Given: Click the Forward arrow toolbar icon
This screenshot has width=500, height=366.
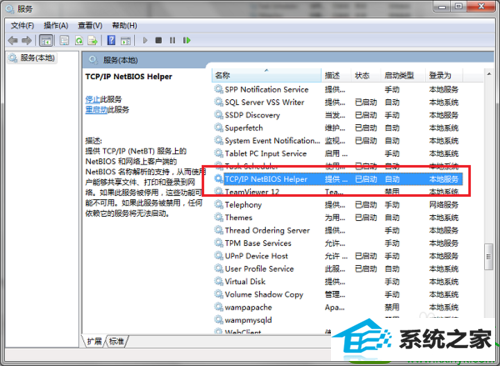Looking at the screenshot, I should pyautogui.click(x=27, y=40).
